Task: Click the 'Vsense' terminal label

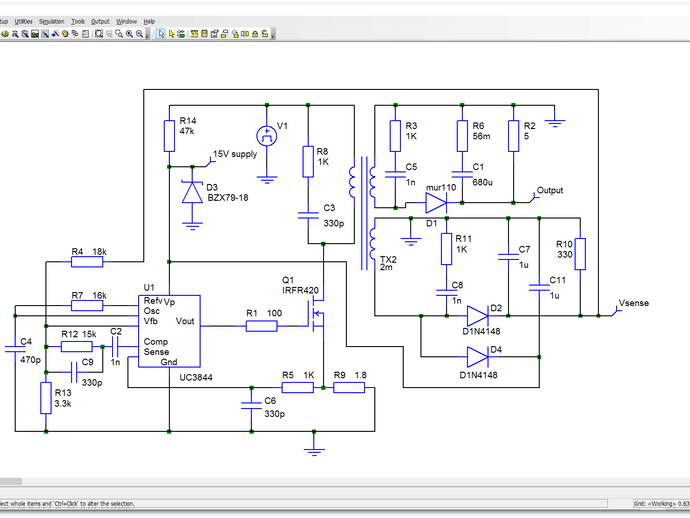Action: tap(634, 303)
